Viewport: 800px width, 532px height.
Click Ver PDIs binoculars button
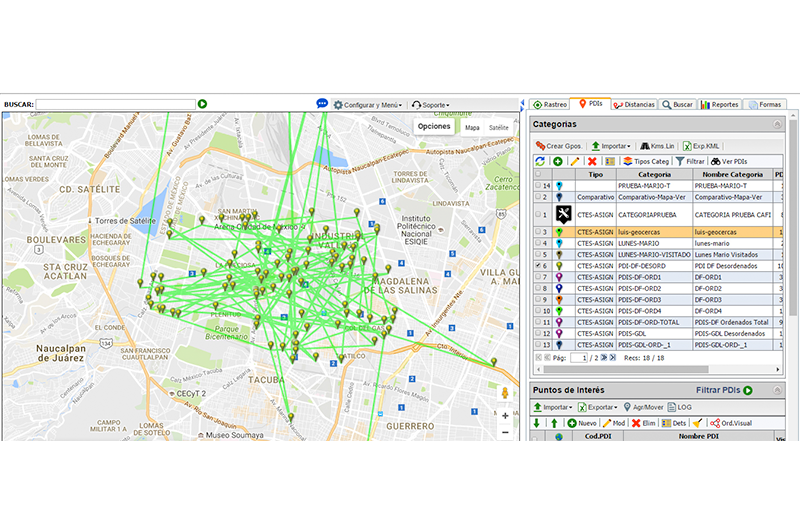click(x=729, y=161)
